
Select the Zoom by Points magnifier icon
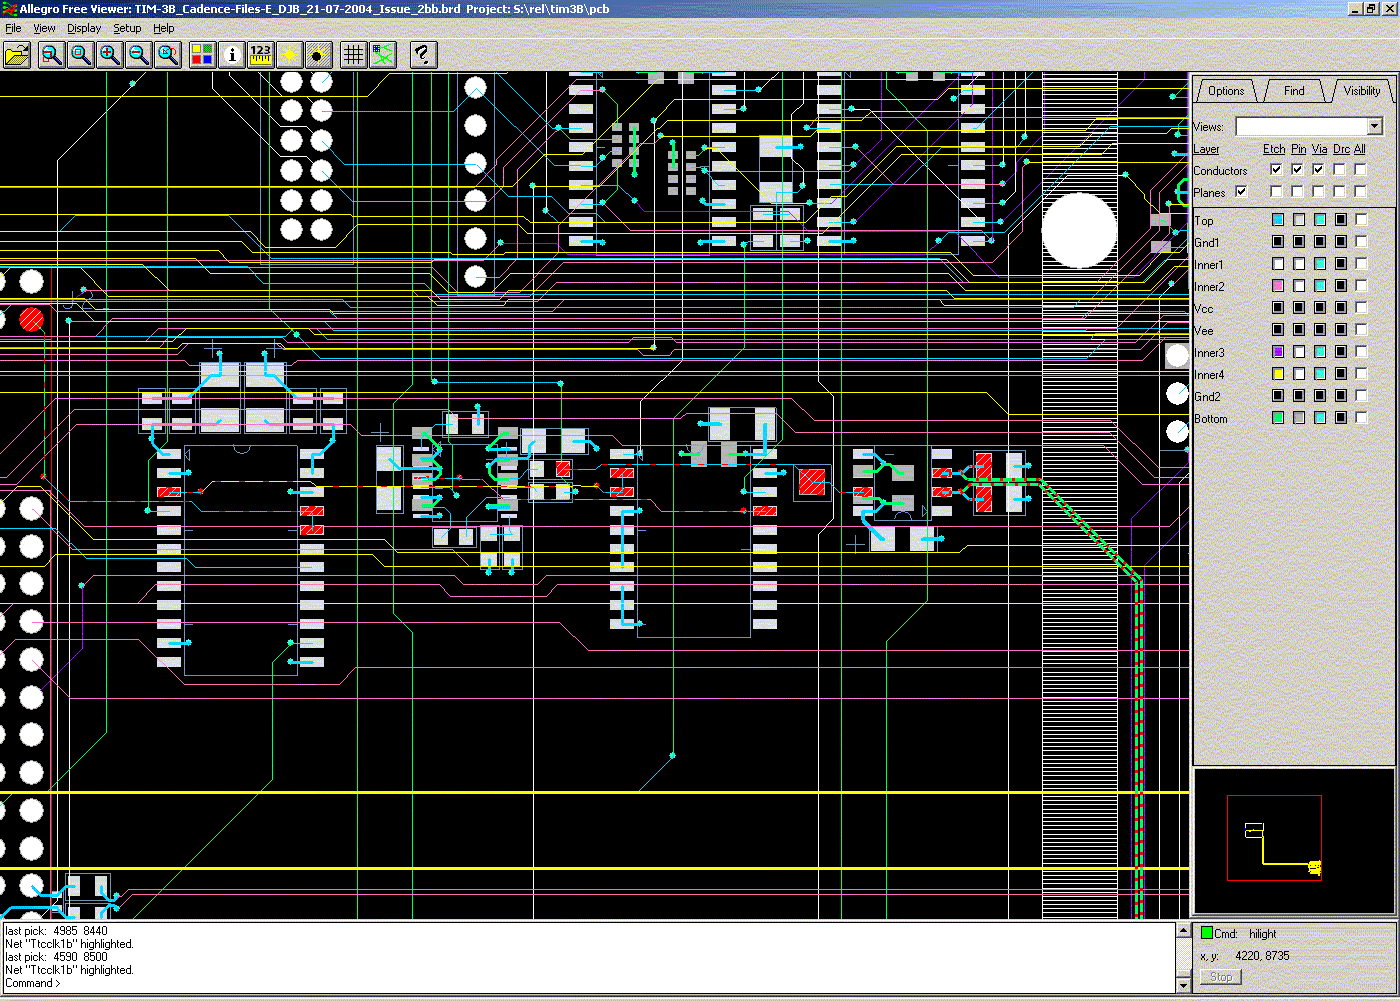[51, 55]
